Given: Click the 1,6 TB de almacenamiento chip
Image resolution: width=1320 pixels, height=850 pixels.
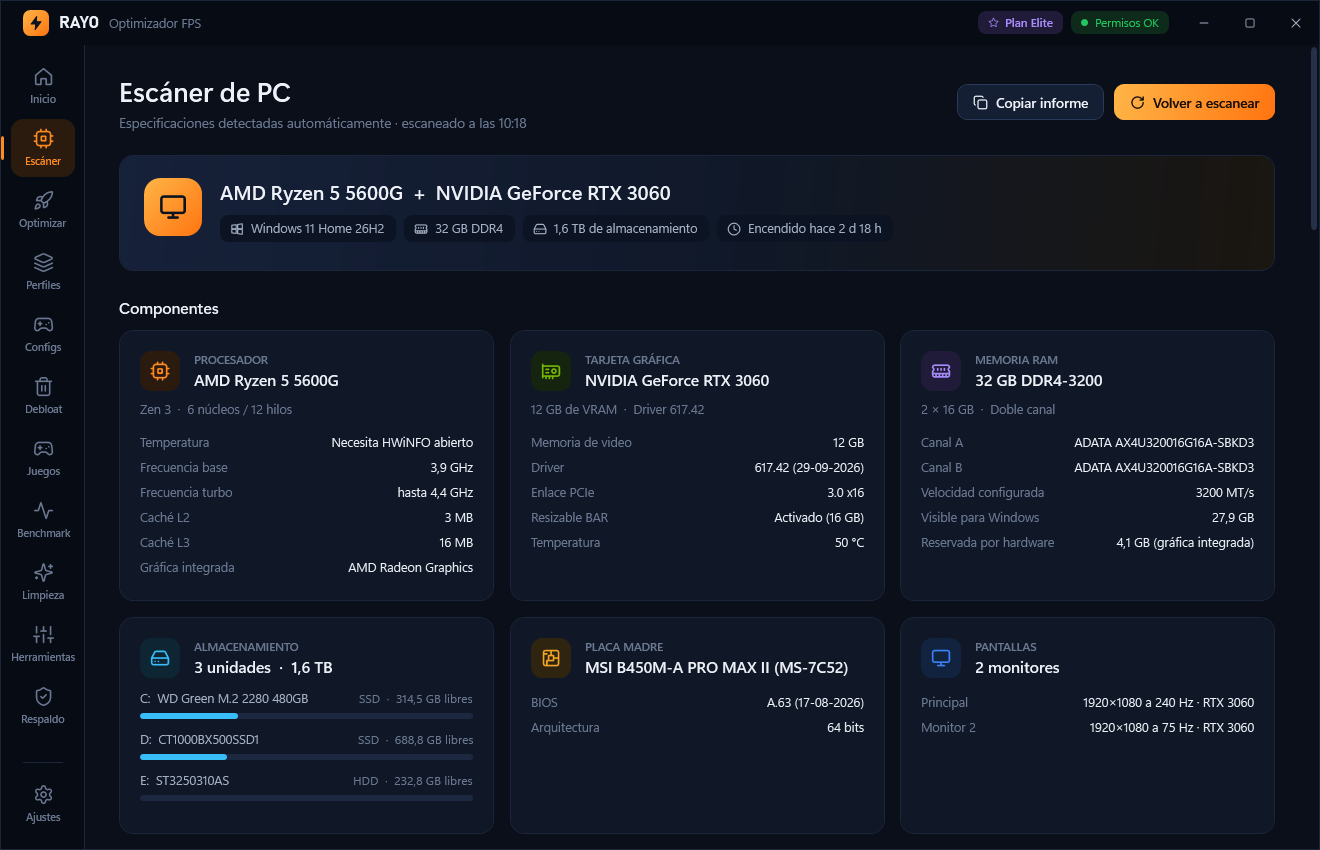Looking at the screenshot, I should tap(616, 229).
